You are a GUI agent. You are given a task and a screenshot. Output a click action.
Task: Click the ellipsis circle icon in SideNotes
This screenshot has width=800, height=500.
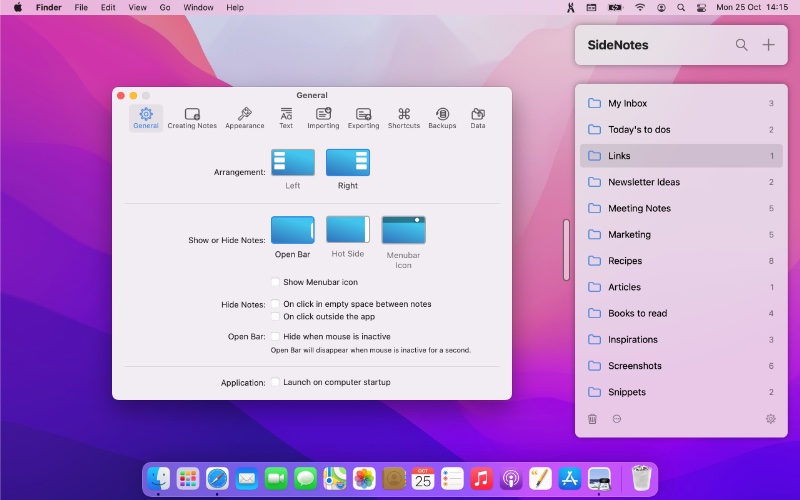click(617, 419)
